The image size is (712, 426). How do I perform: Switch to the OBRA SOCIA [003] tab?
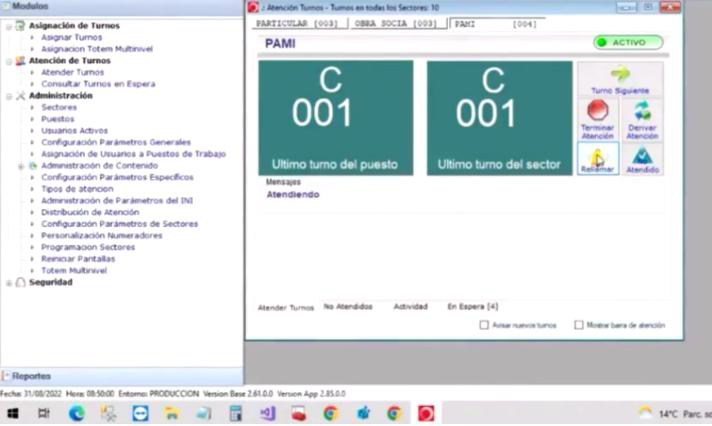[396, 23]
